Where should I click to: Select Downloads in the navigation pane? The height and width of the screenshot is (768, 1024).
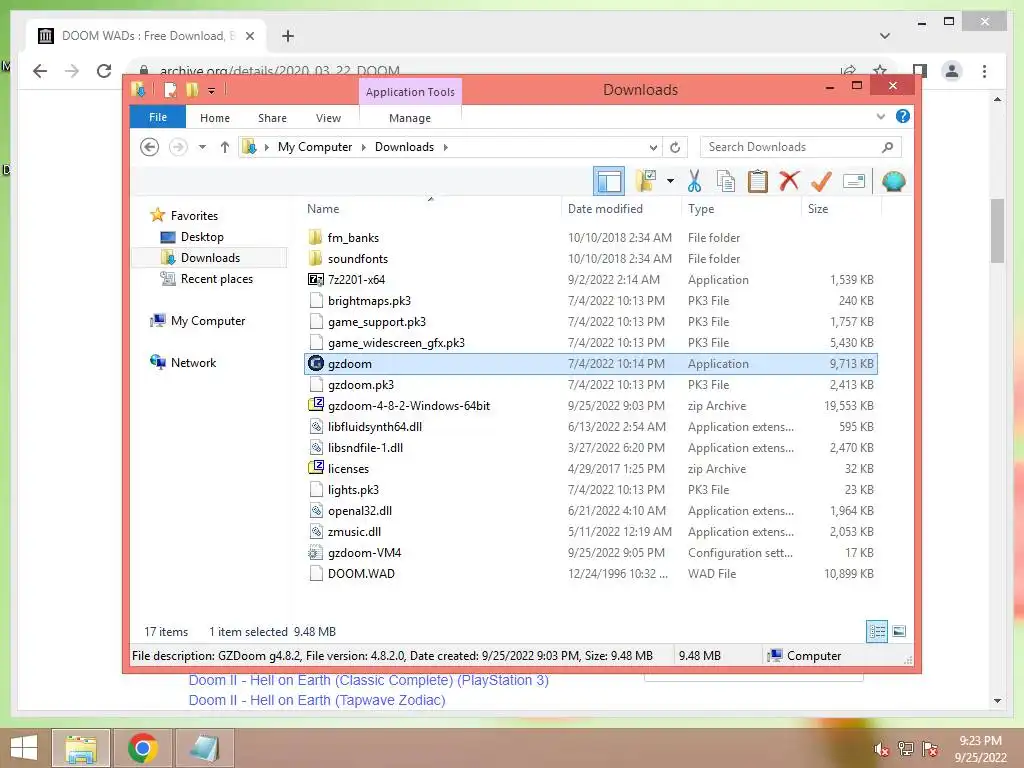210,257
